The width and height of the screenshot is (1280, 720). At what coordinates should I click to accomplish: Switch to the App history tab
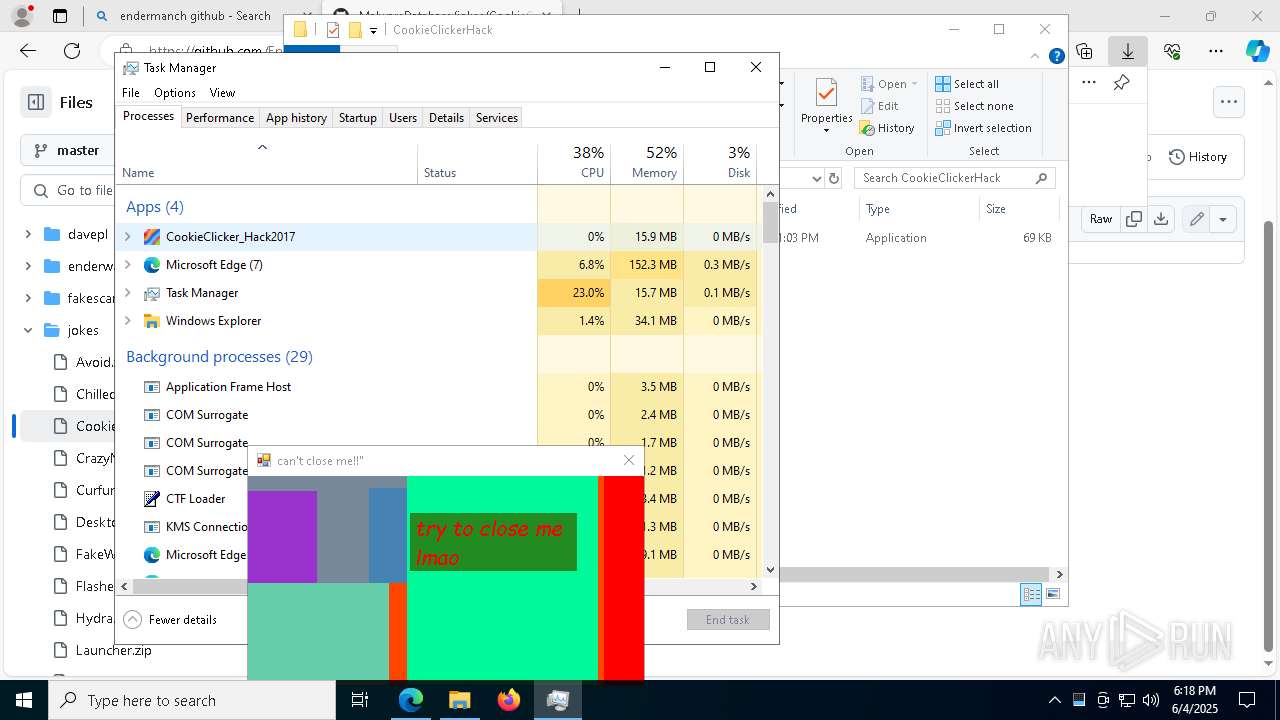[x=296, y=118]
